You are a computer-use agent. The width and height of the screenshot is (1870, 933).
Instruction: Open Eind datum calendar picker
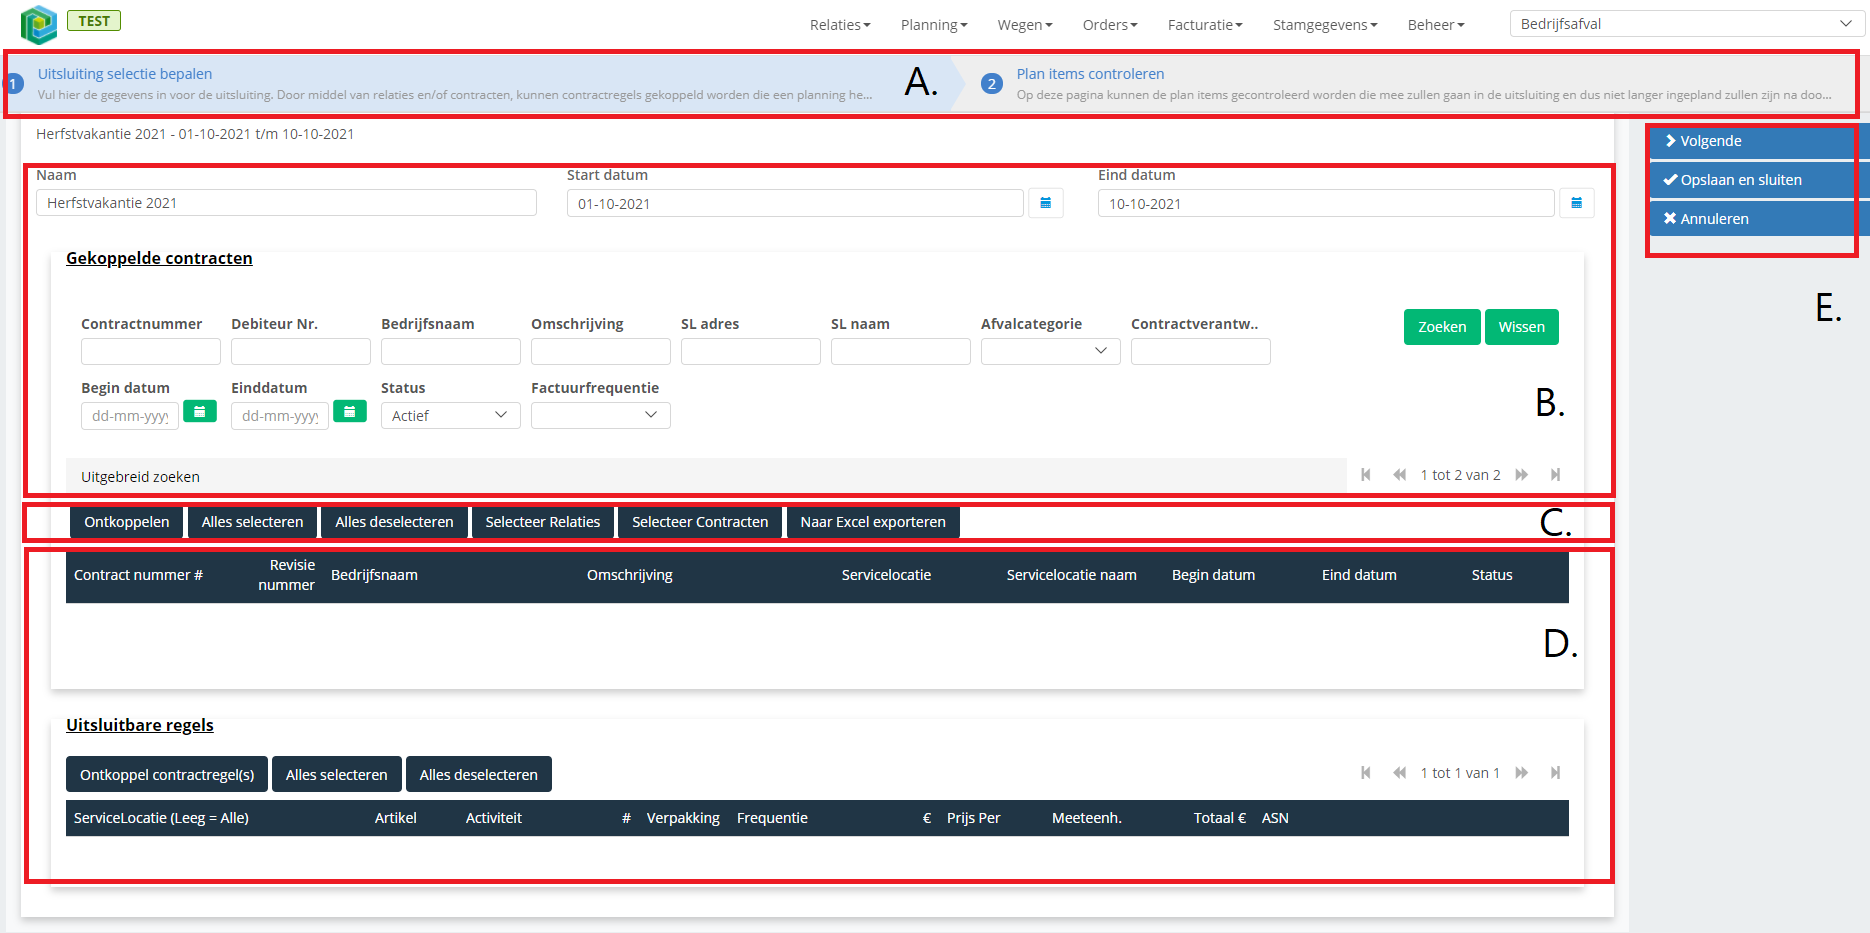pyautogui.click(x=1576, y=203)
